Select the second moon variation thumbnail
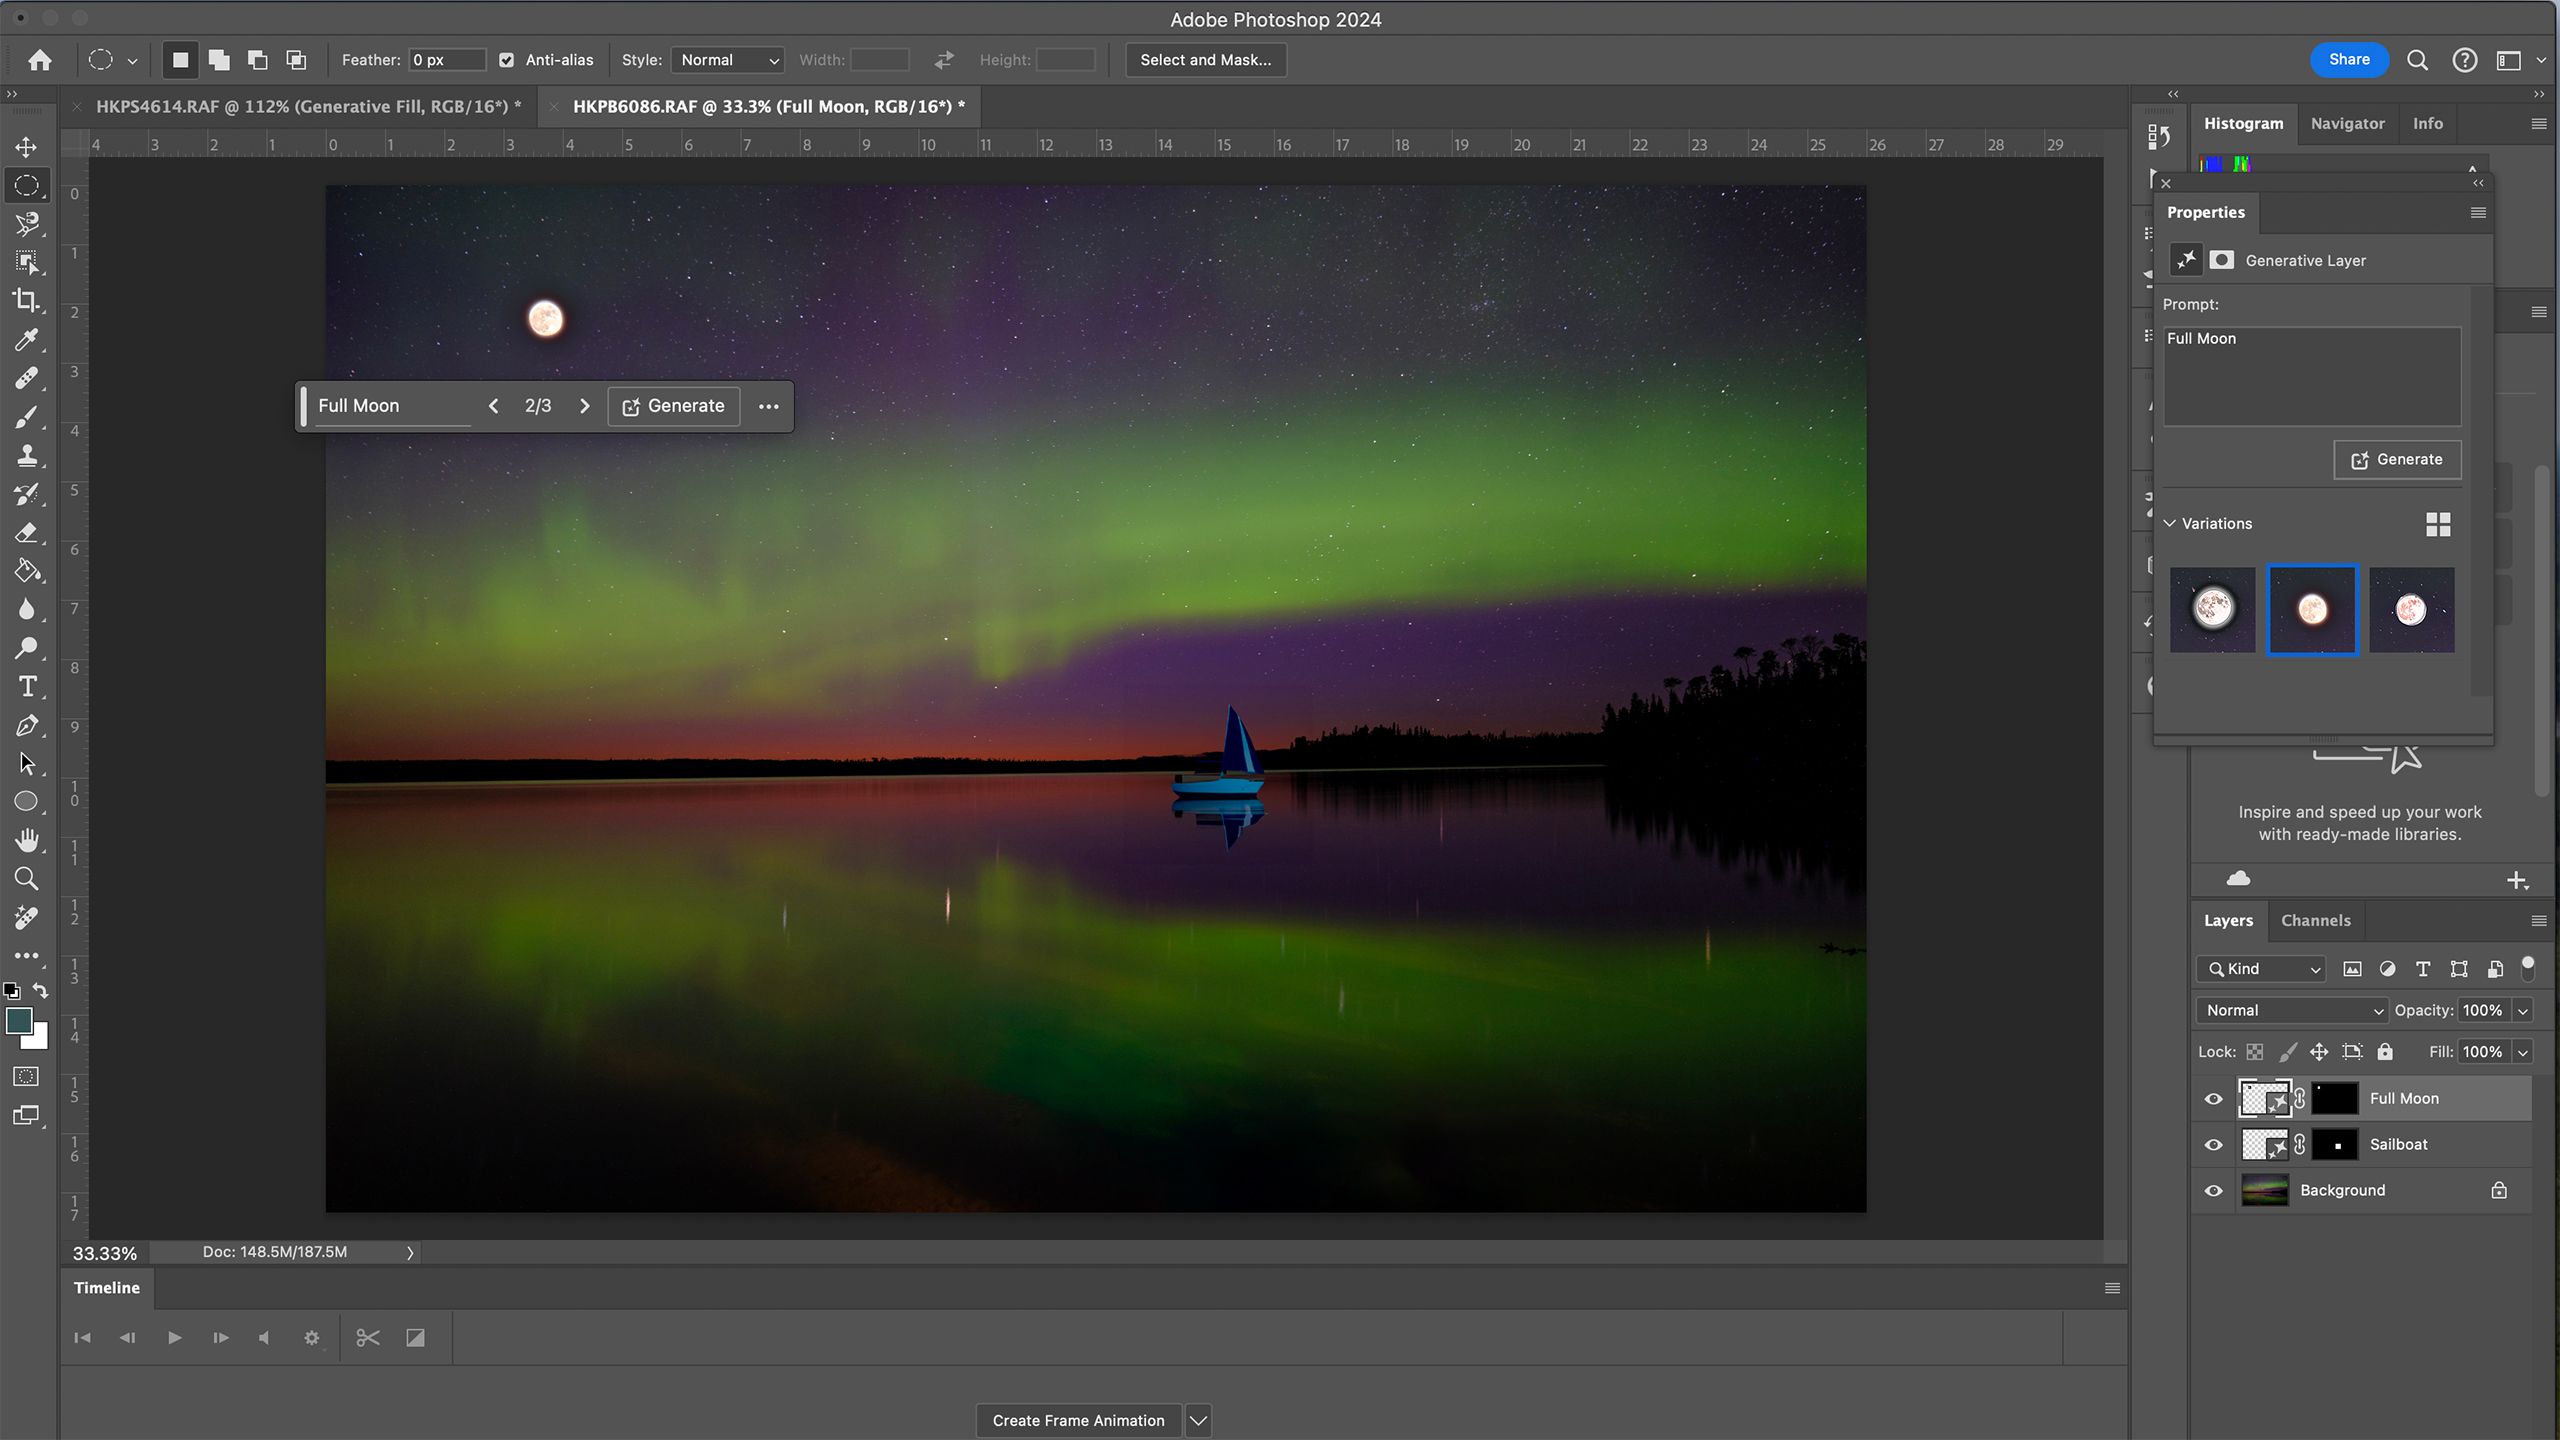The height and width of the screenshot is (1440, 2560). [x=2312, y=608]
